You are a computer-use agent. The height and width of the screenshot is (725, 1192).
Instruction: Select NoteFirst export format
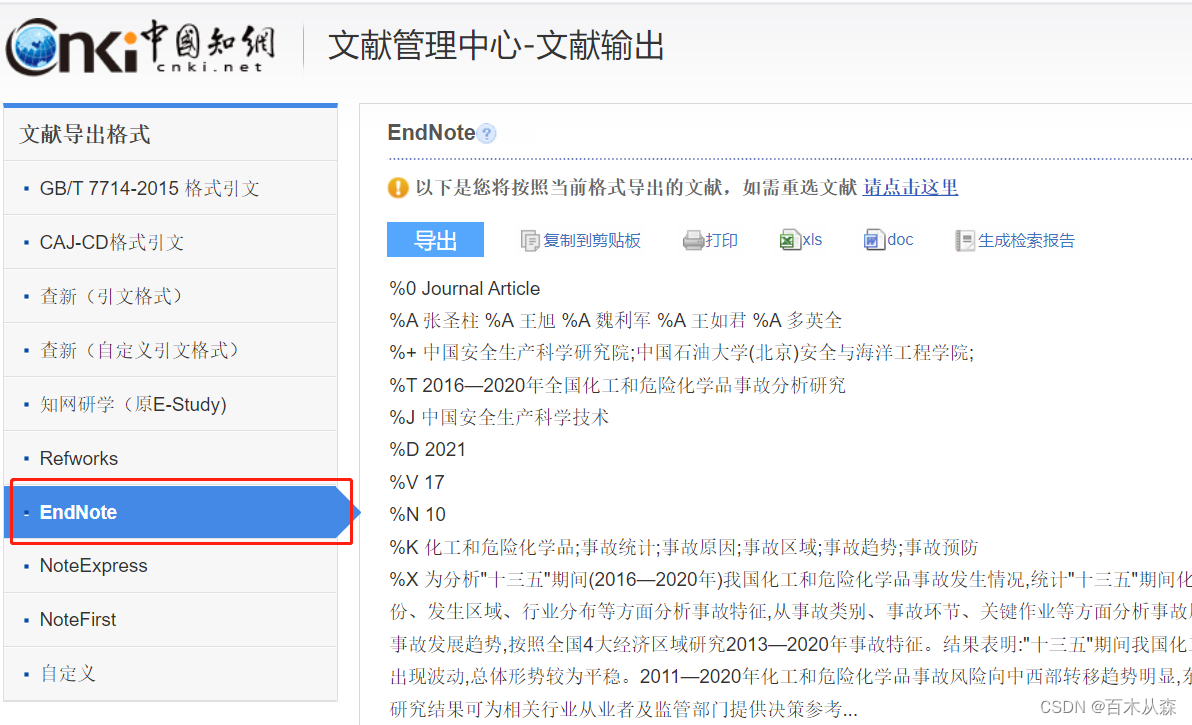[171, 620]
